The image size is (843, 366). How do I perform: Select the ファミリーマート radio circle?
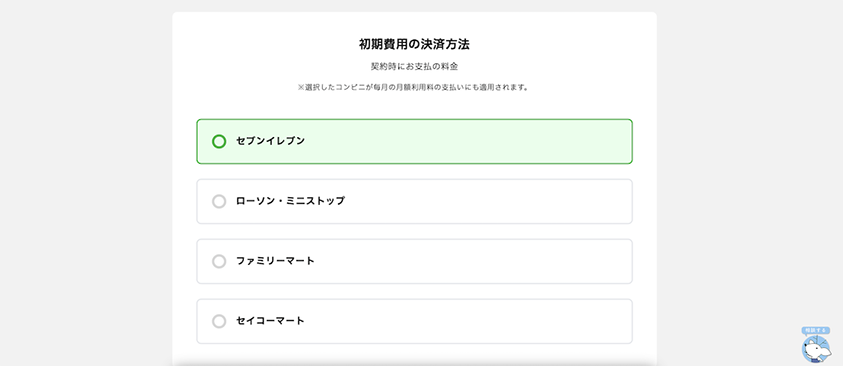pyautogui.click(x=219, y=262)
